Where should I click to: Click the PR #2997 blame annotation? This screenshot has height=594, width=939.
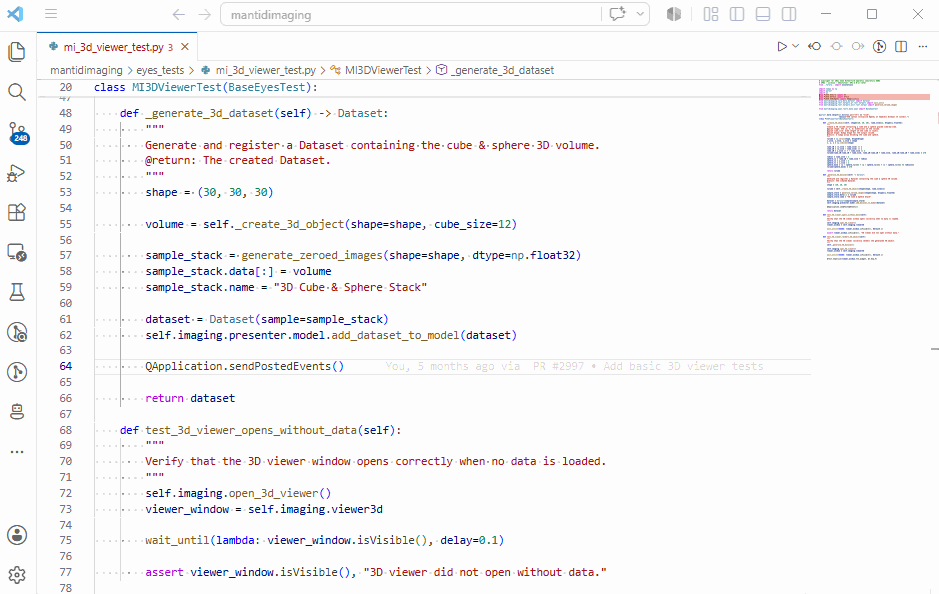coord(558,366)
